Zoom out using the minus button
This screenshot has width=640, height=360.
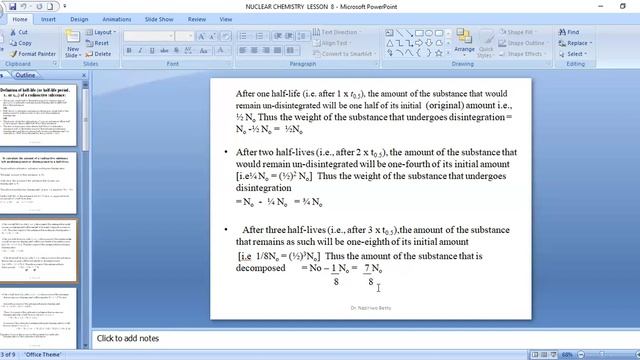581,355
